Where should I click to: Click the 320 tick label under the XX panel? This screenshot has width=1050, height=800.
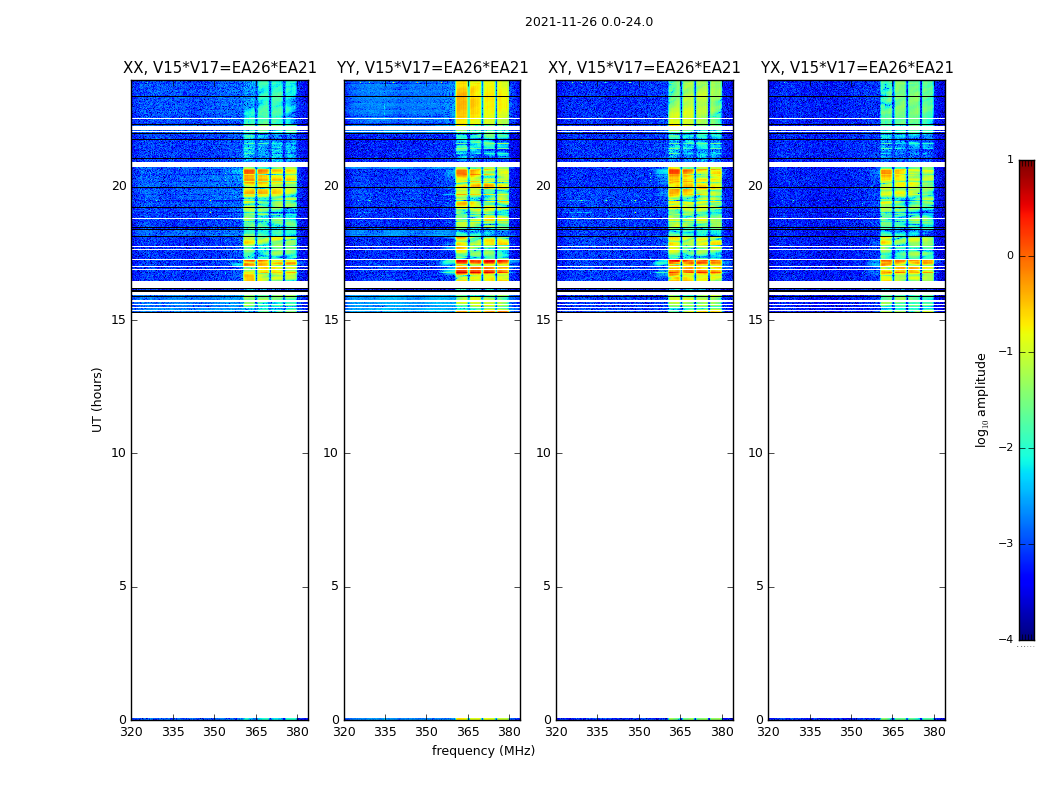[131, 732]
